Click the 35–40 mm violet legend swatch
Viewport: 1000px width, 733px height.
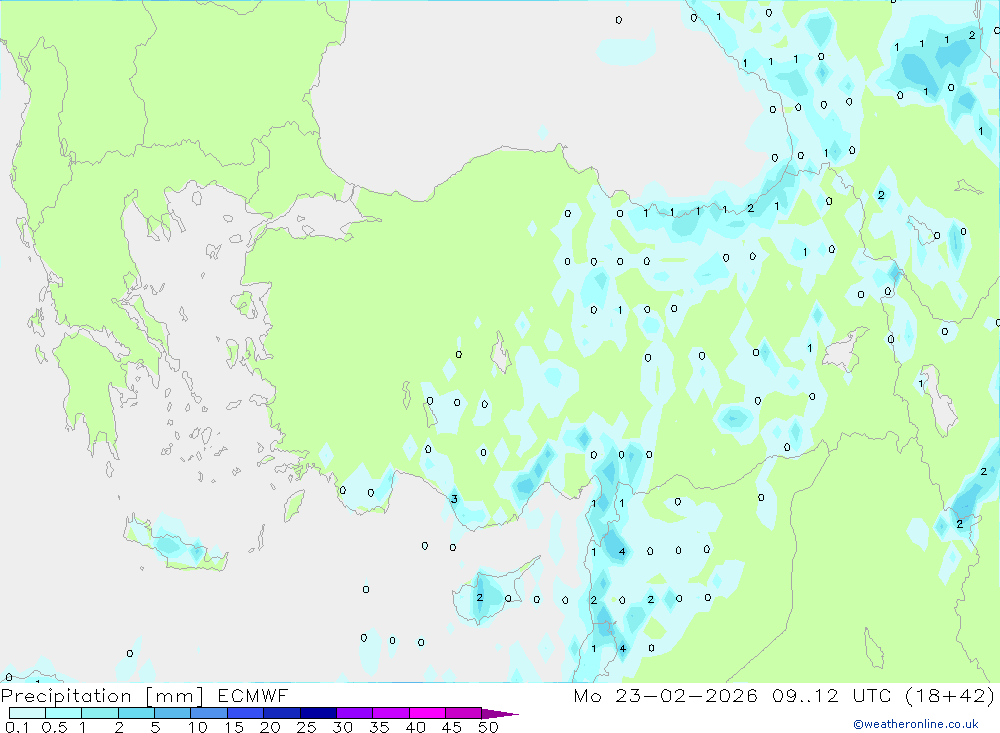[x=391, y=713]
